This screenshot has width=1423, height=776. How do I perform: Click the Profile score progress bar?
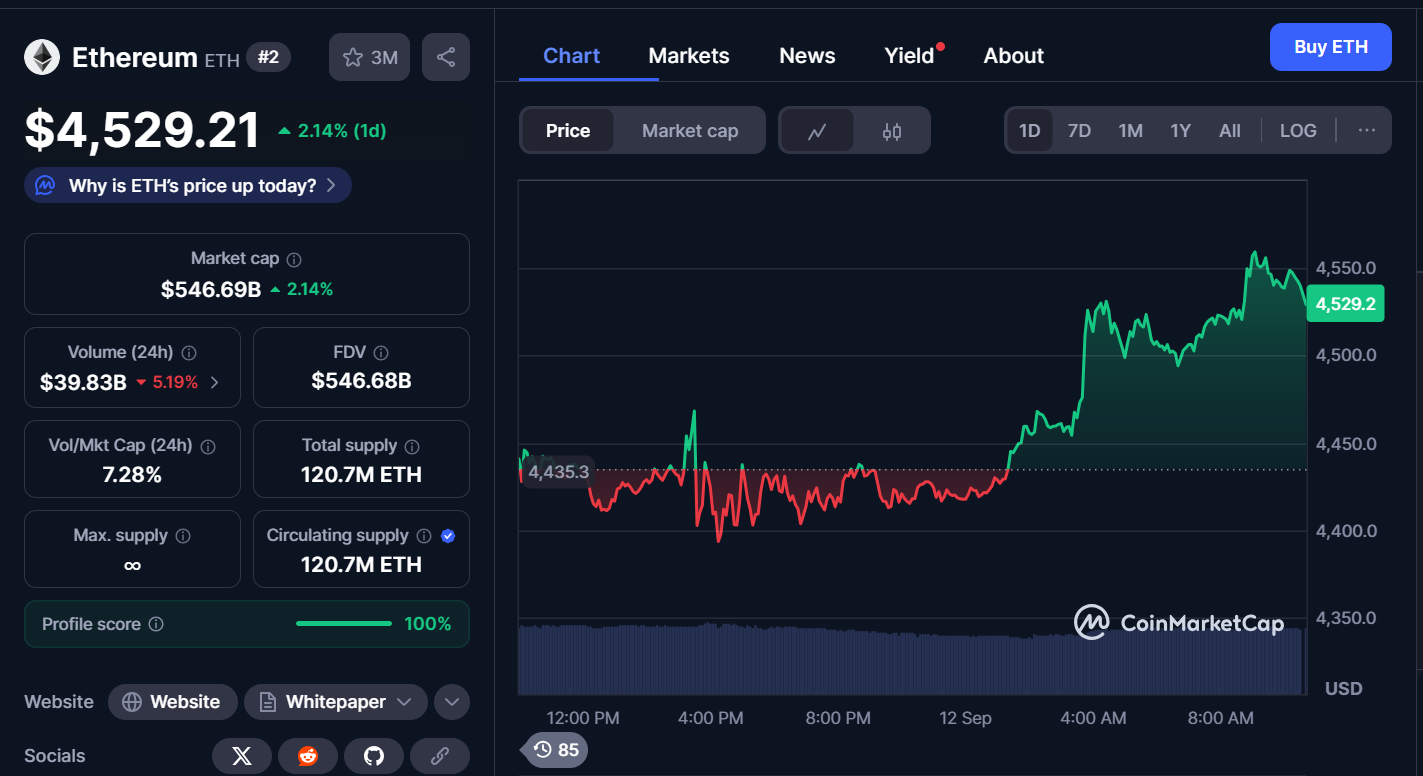pos(344,624)
